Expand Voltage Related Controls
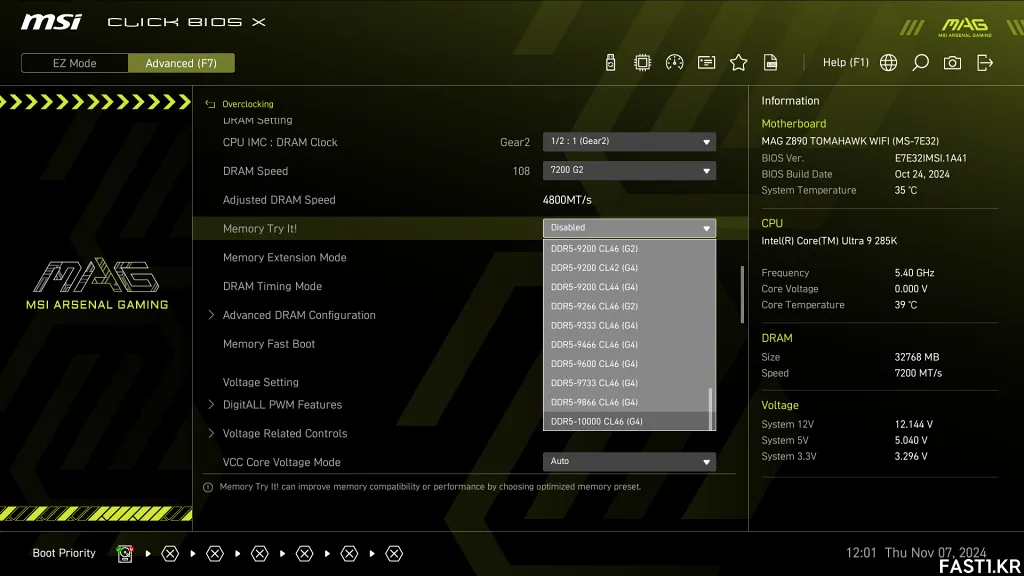Viewport: 1024px width, 576px height. (284, 433)
